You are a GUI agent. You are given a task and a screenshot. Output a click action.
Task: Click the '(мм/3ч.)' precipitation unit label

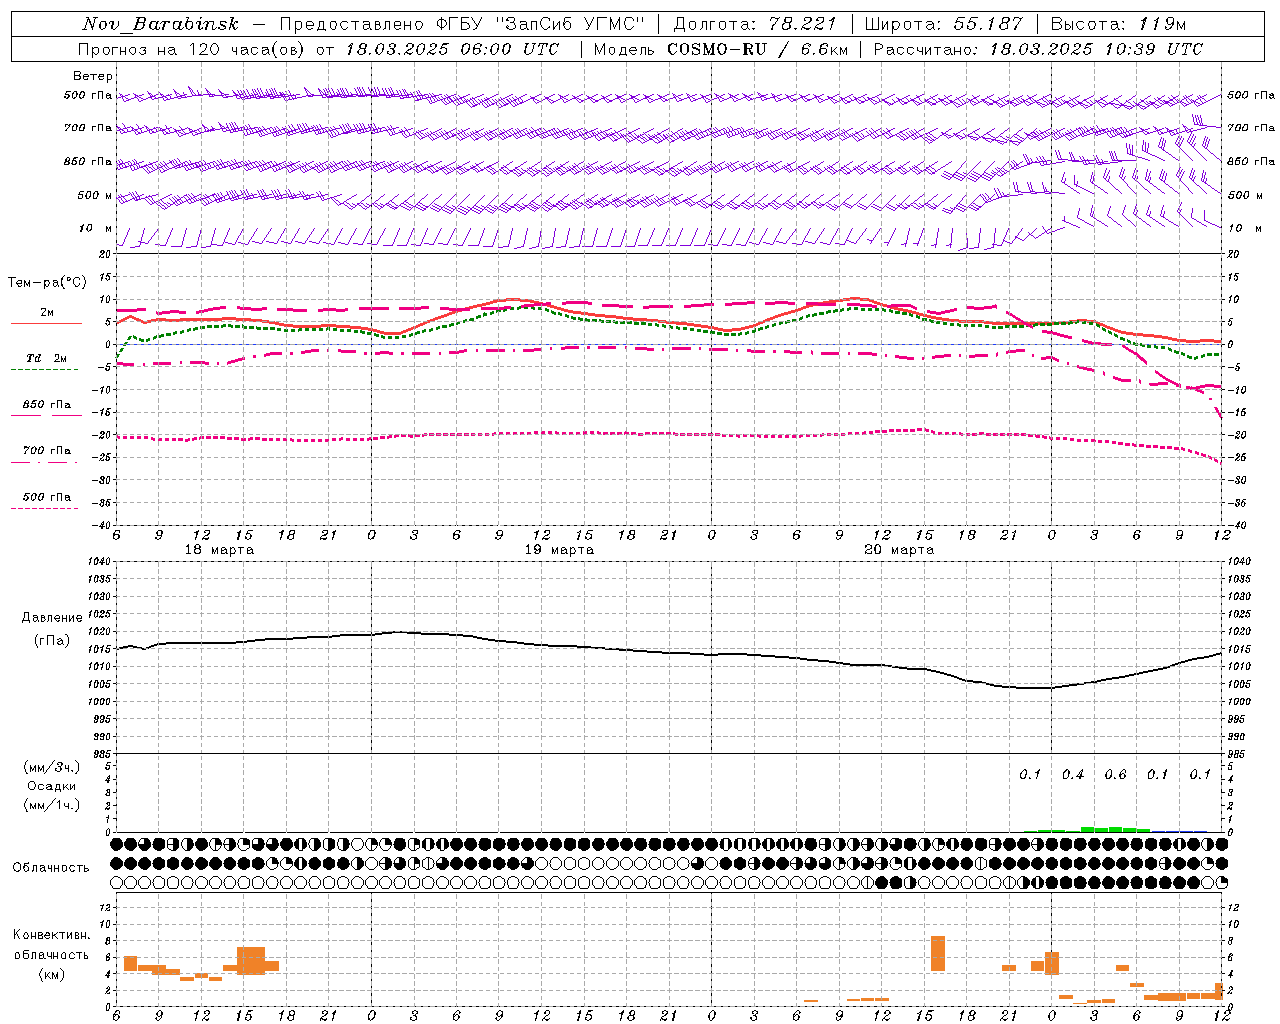pos(51,767)
